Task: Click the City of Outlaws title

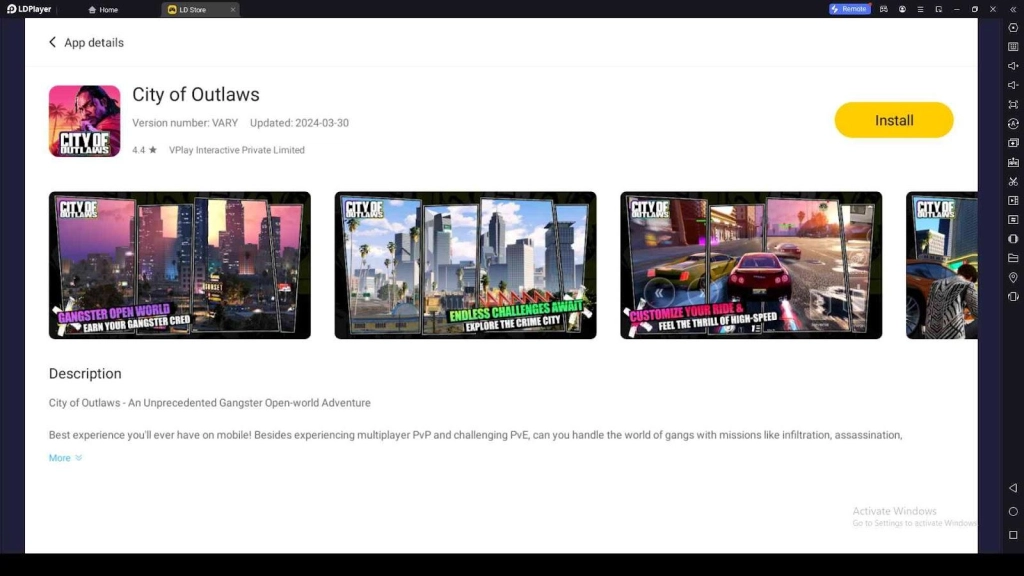Action: 196,95
